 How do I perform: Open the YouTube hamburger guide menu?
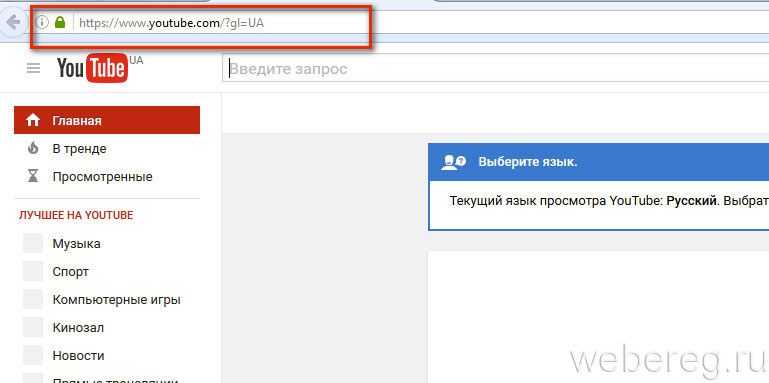tap(33, 69)
